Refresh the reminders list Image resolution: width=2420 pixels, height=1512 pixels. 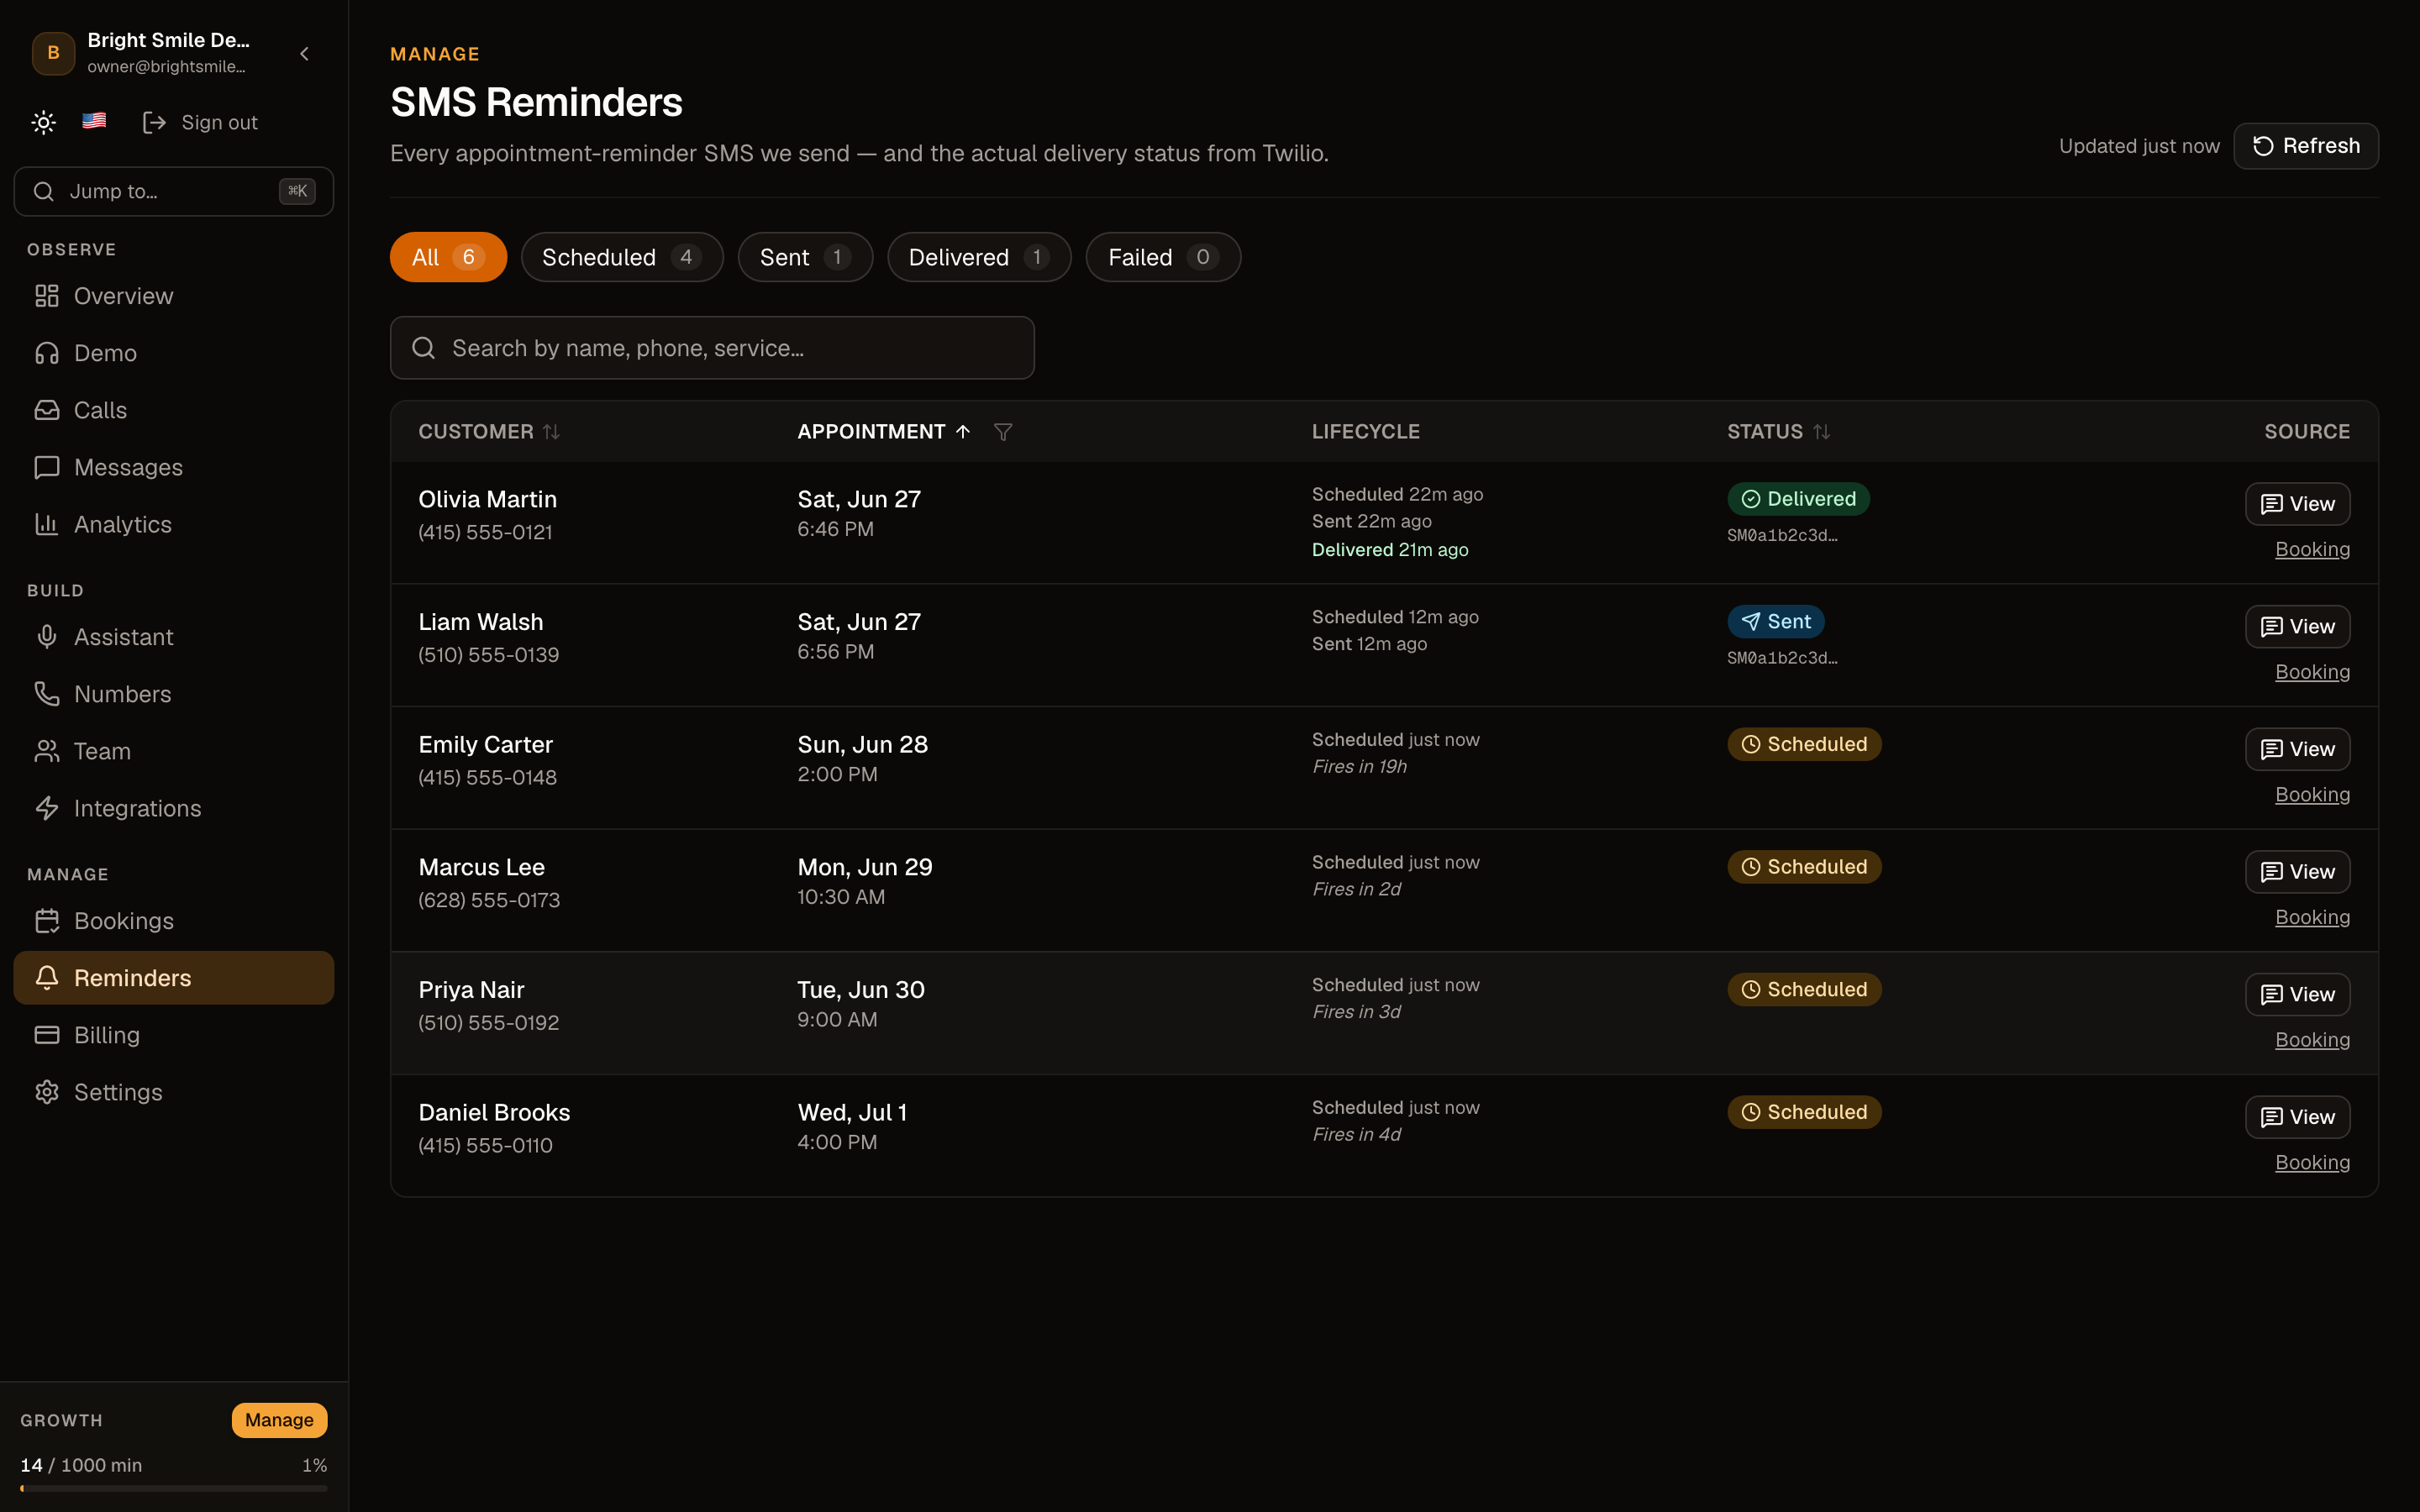tap(2306, 146)
